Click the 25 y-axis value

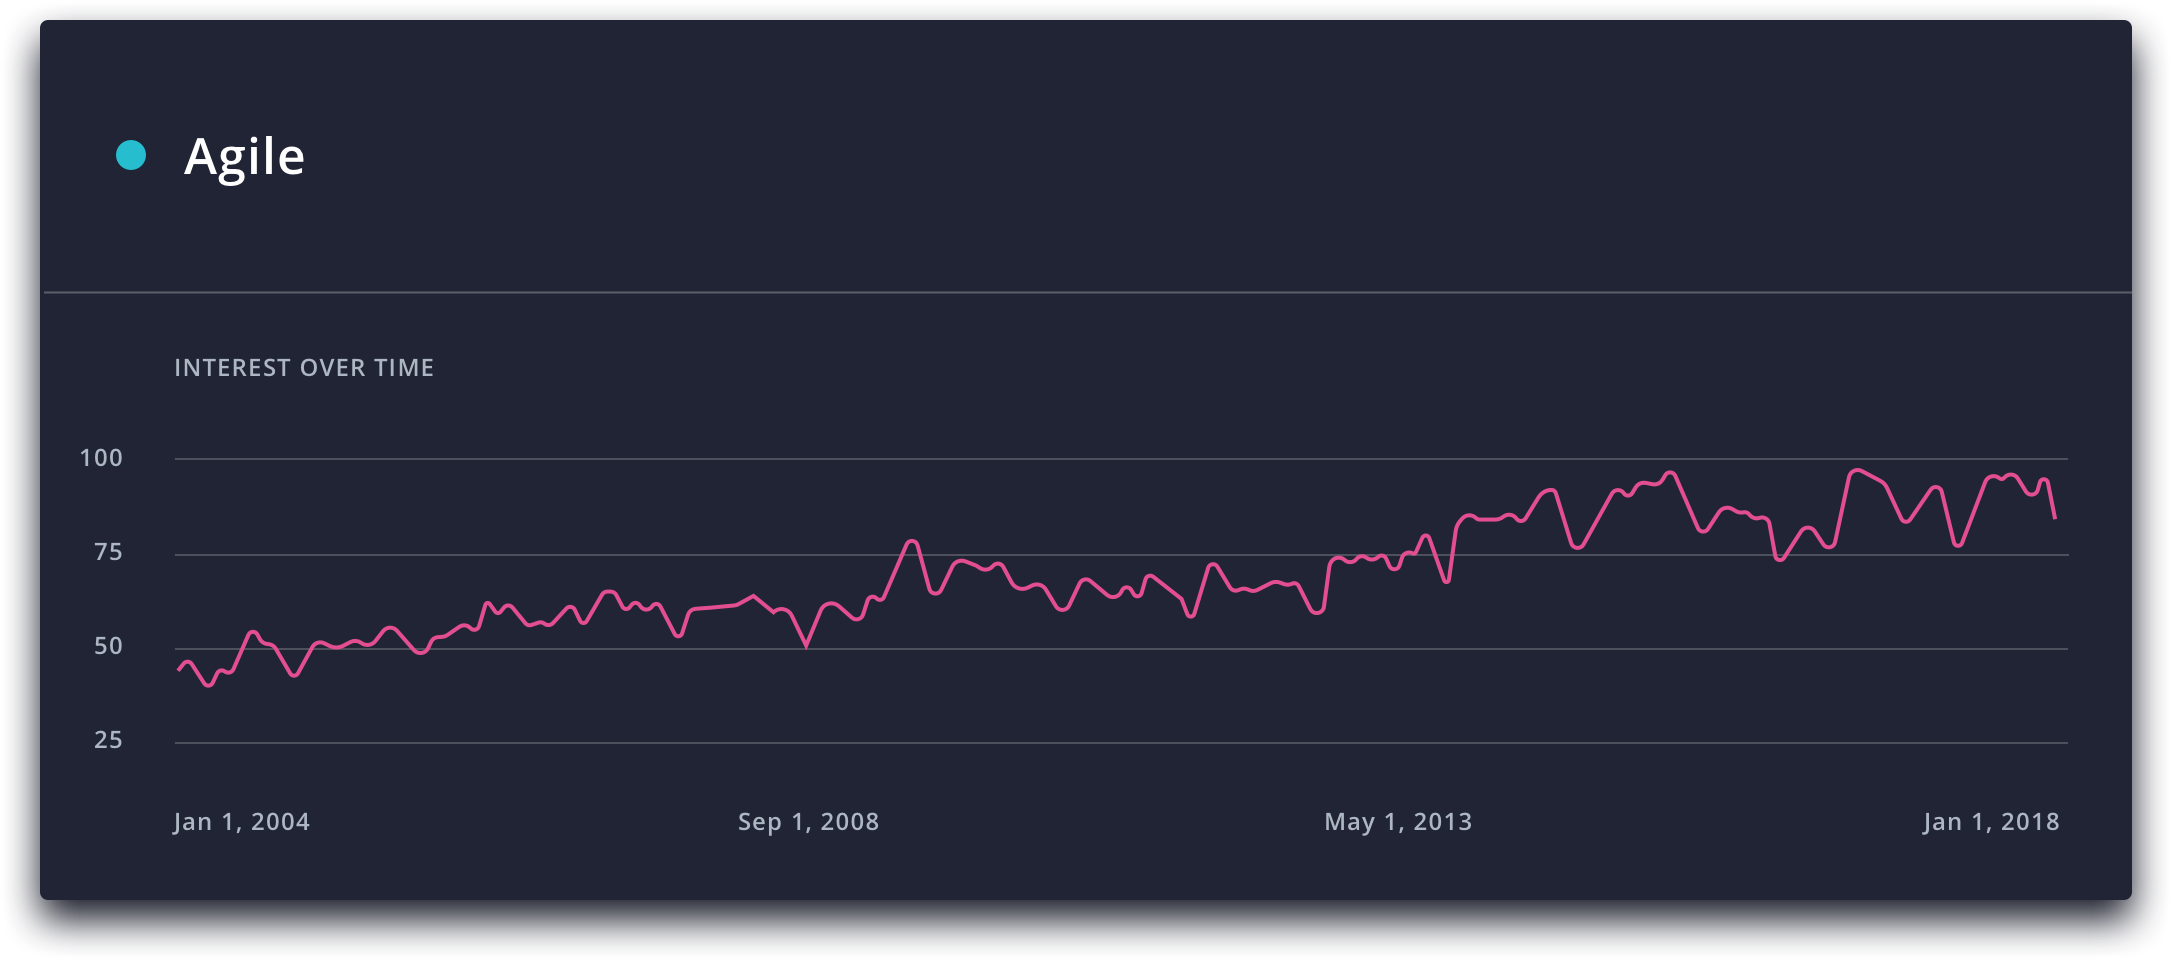click(108, 740)
